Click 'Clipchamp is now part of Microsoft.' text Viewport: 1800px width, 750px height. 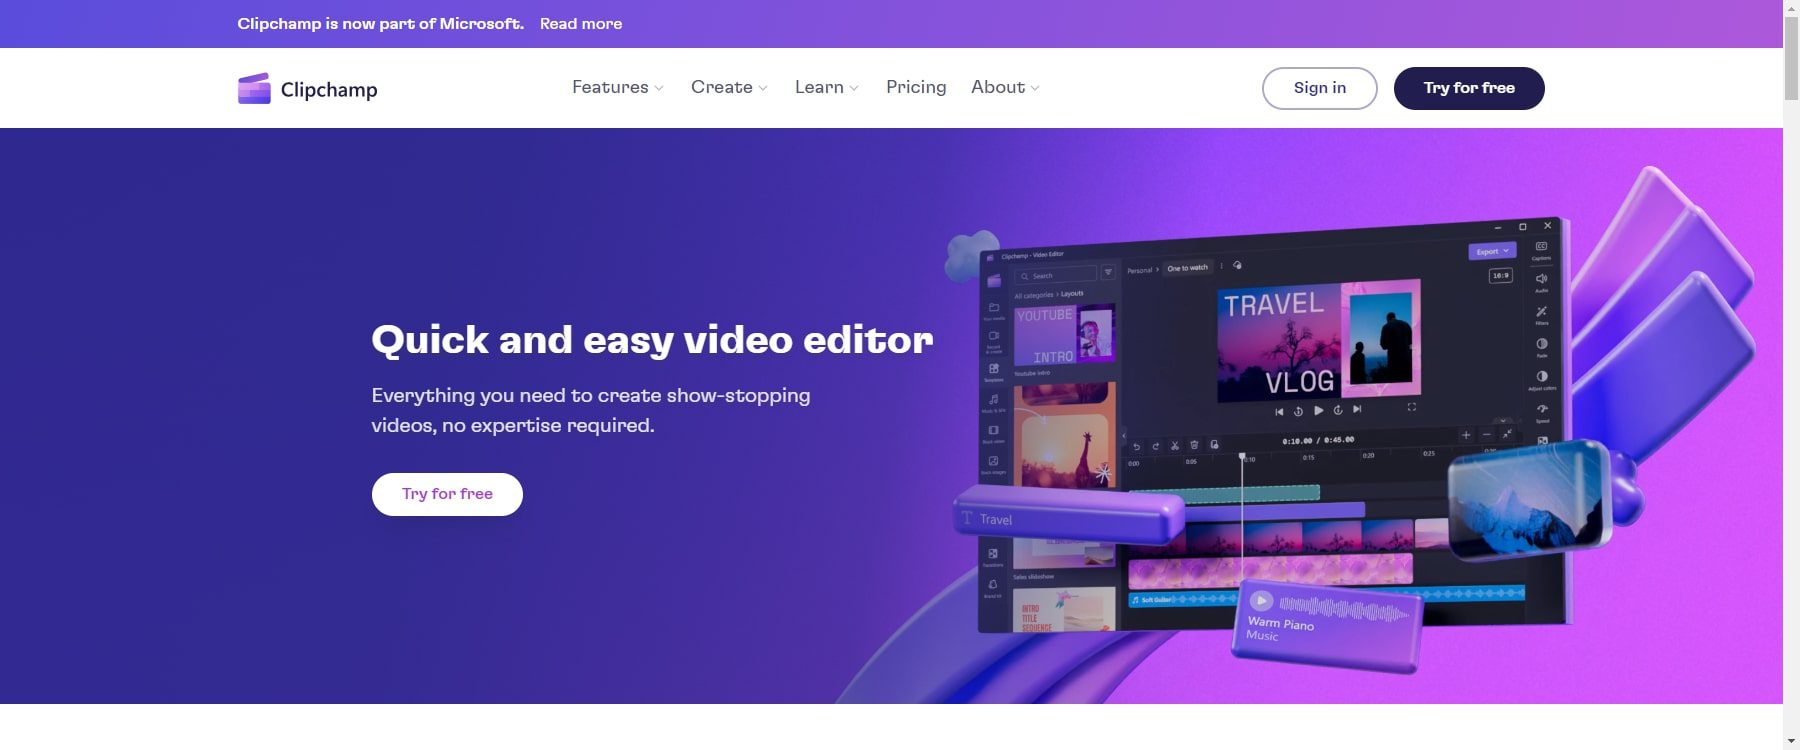coord(380,24)
